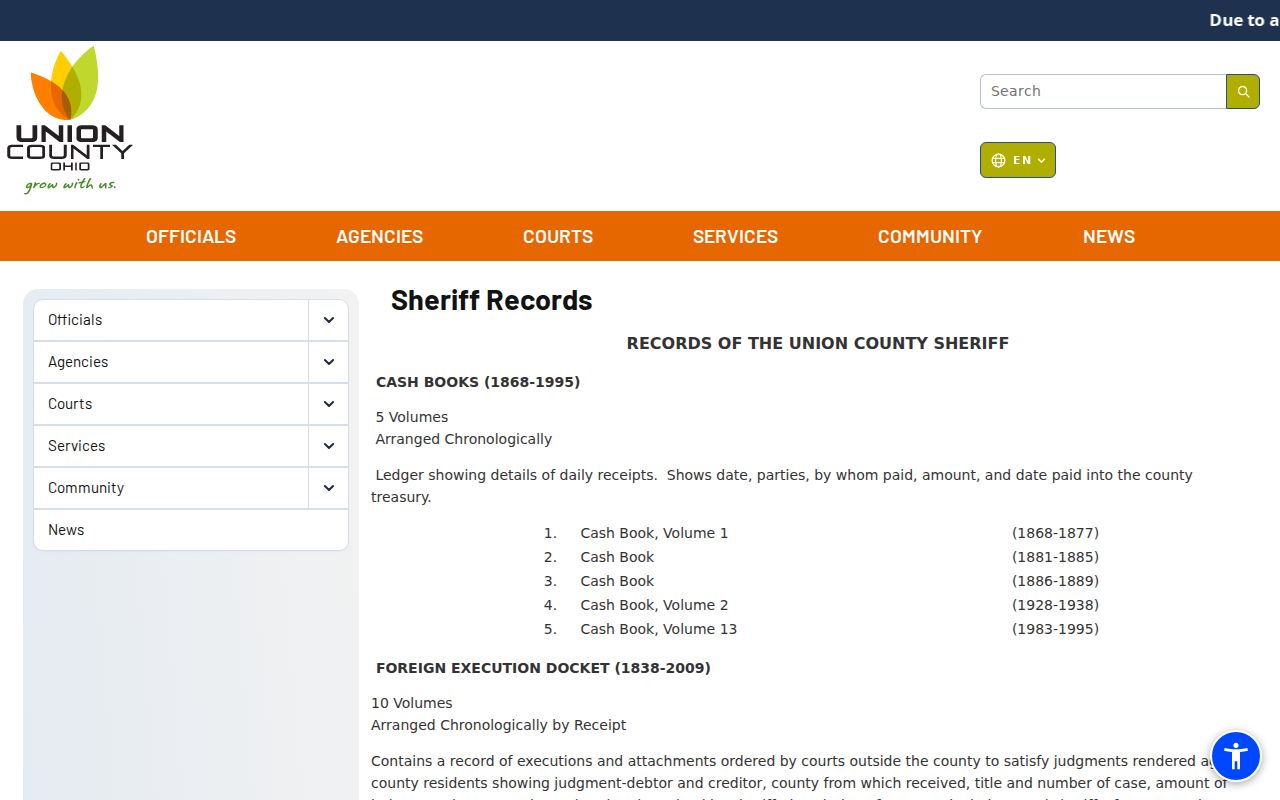The image size is (1280, 800).
Task: Open the News sidebar link
Action: pyautogui.click(x=191, y=530)
